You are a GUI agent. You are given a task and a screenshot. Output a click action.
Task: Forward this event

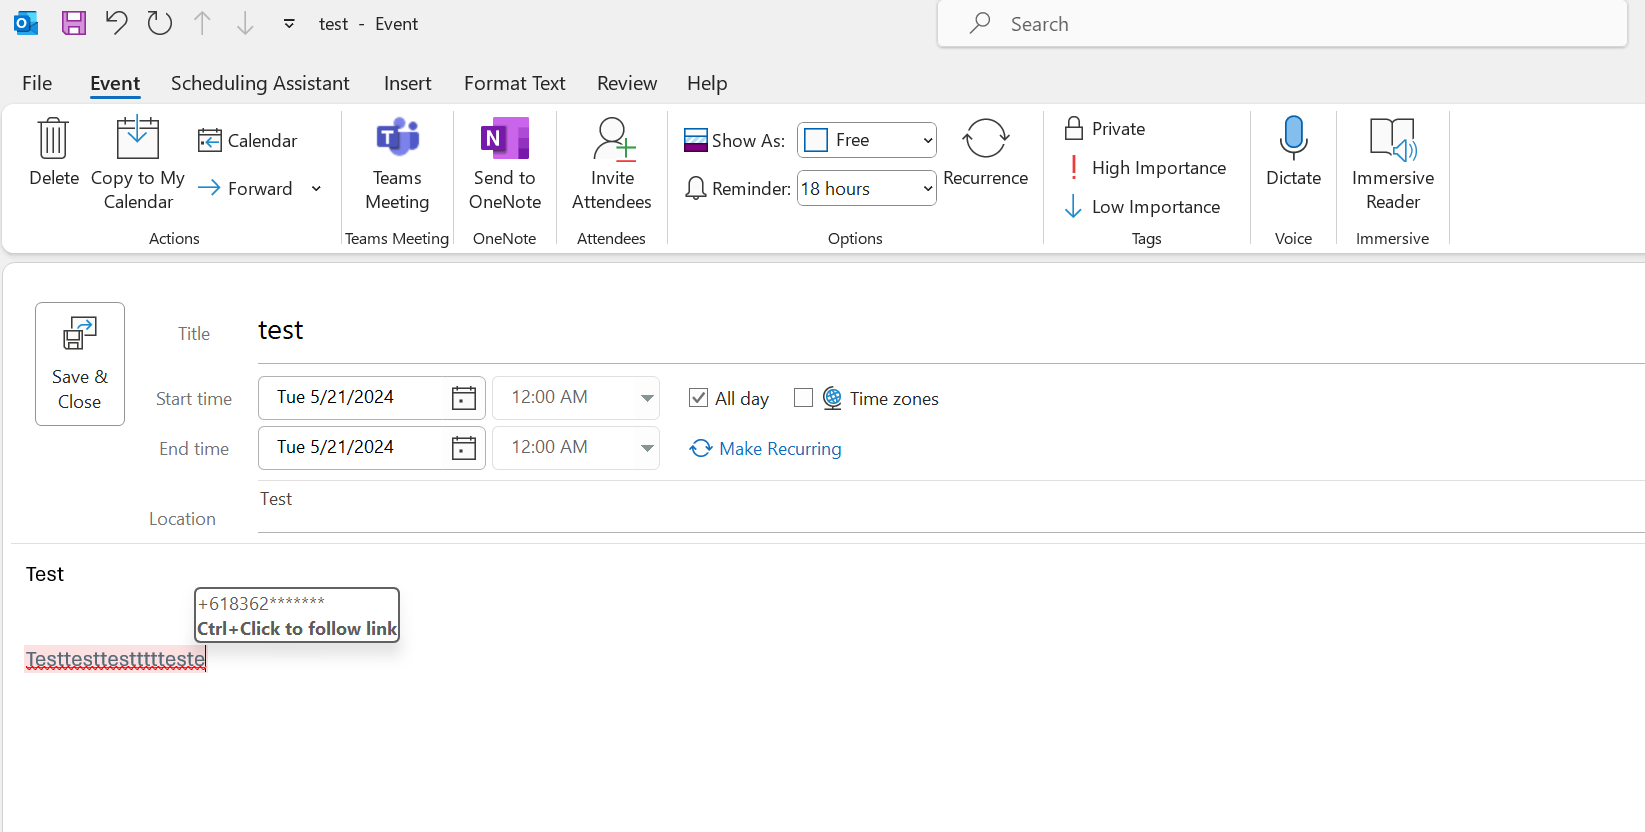coord(246,188)
